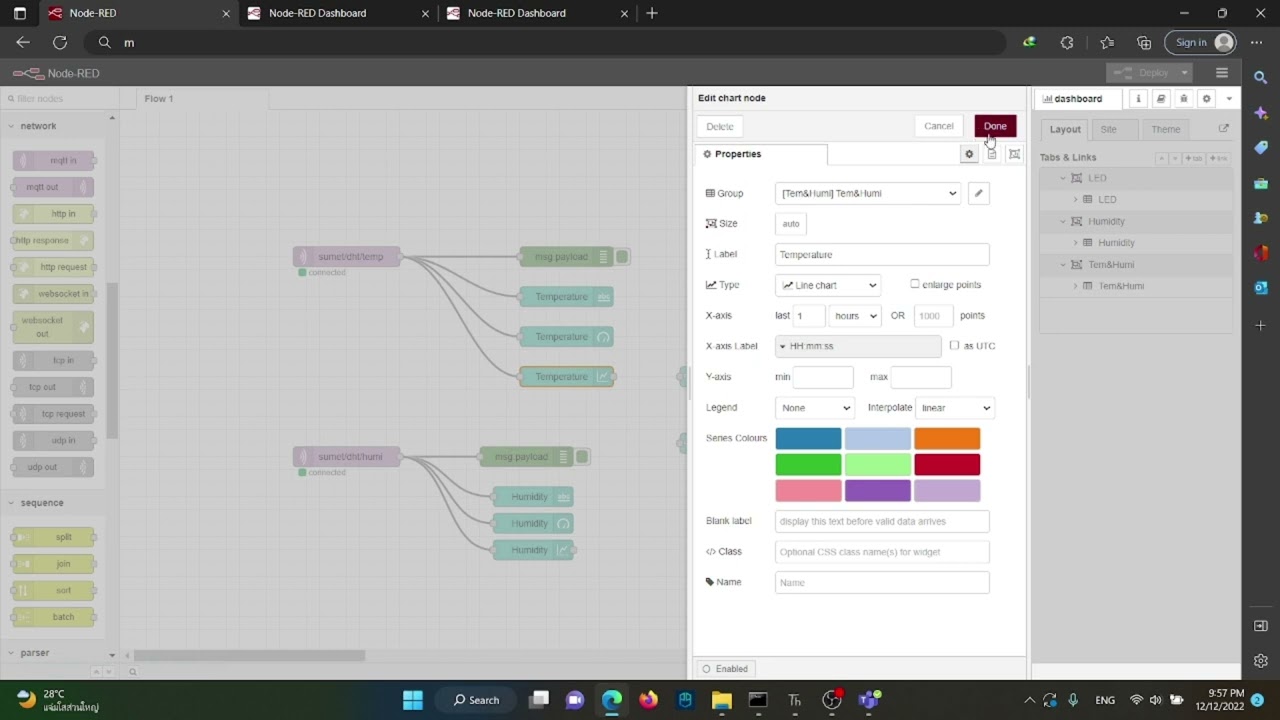This screenshot has height=720, width=1280.
Task: Open browser favorites star icon
Action: pos(1107,42)
